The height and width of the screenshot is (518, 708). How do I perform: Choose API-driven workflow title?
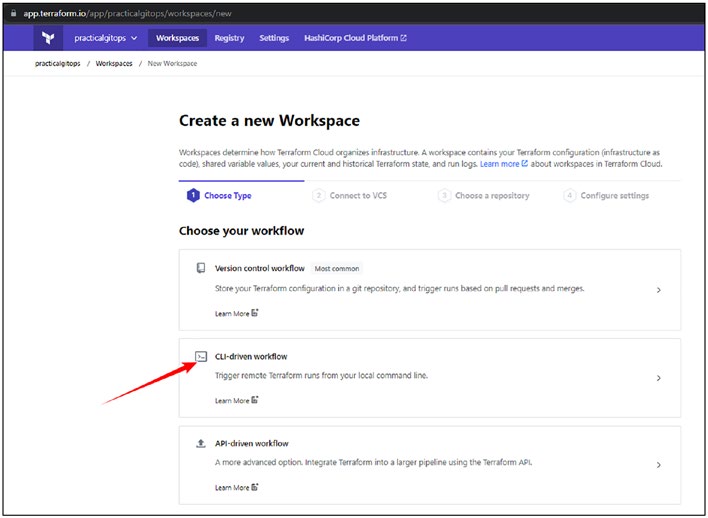click(x=252, y=443)
